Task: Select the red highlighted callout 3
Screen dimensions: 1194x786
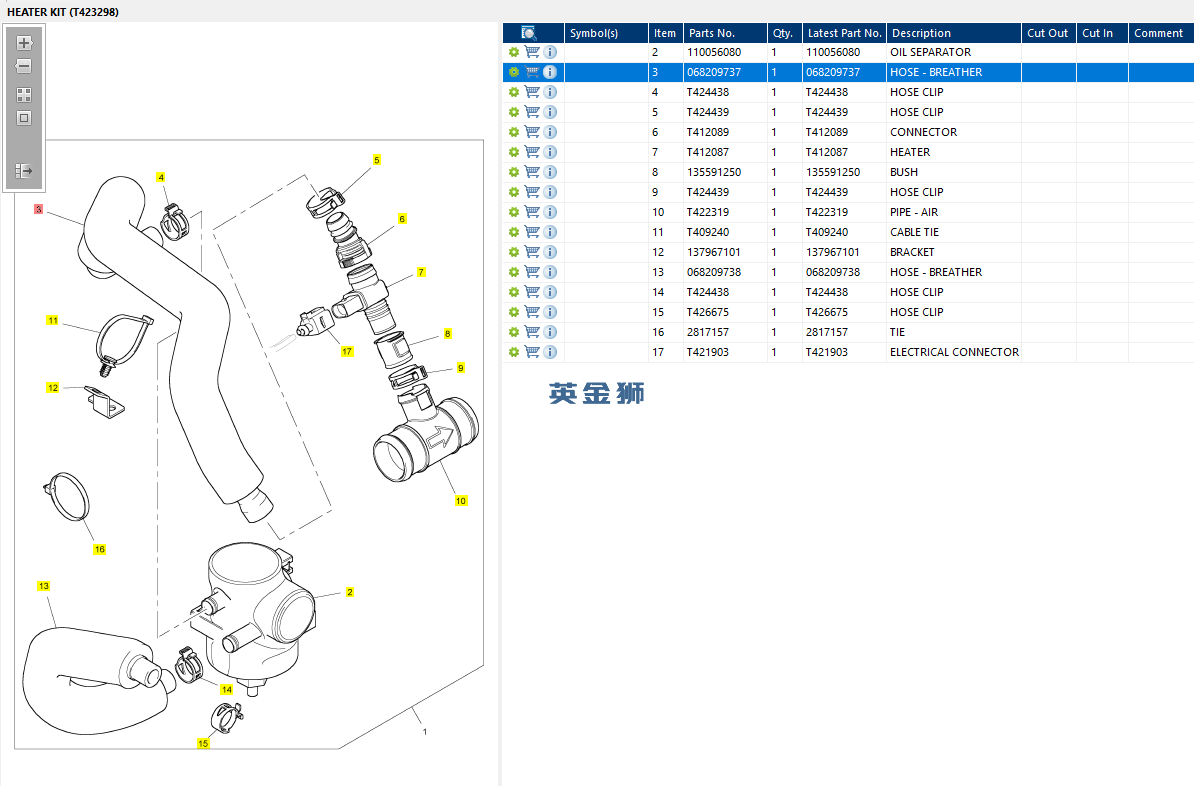Action: point(38,209)
